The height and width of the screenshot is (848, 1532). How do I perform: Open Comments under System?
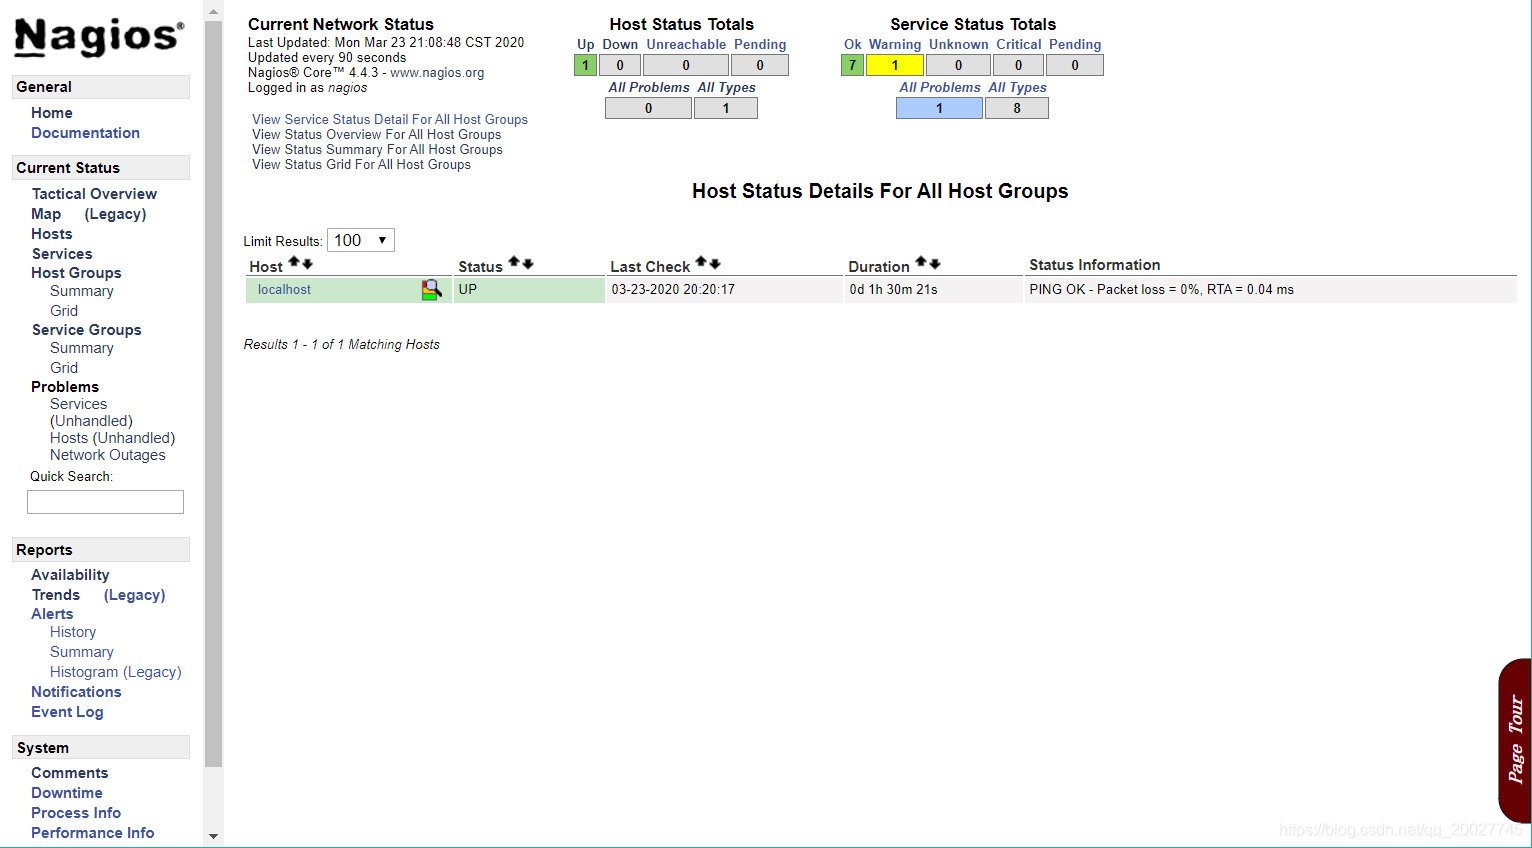click(x=69, y=773)
